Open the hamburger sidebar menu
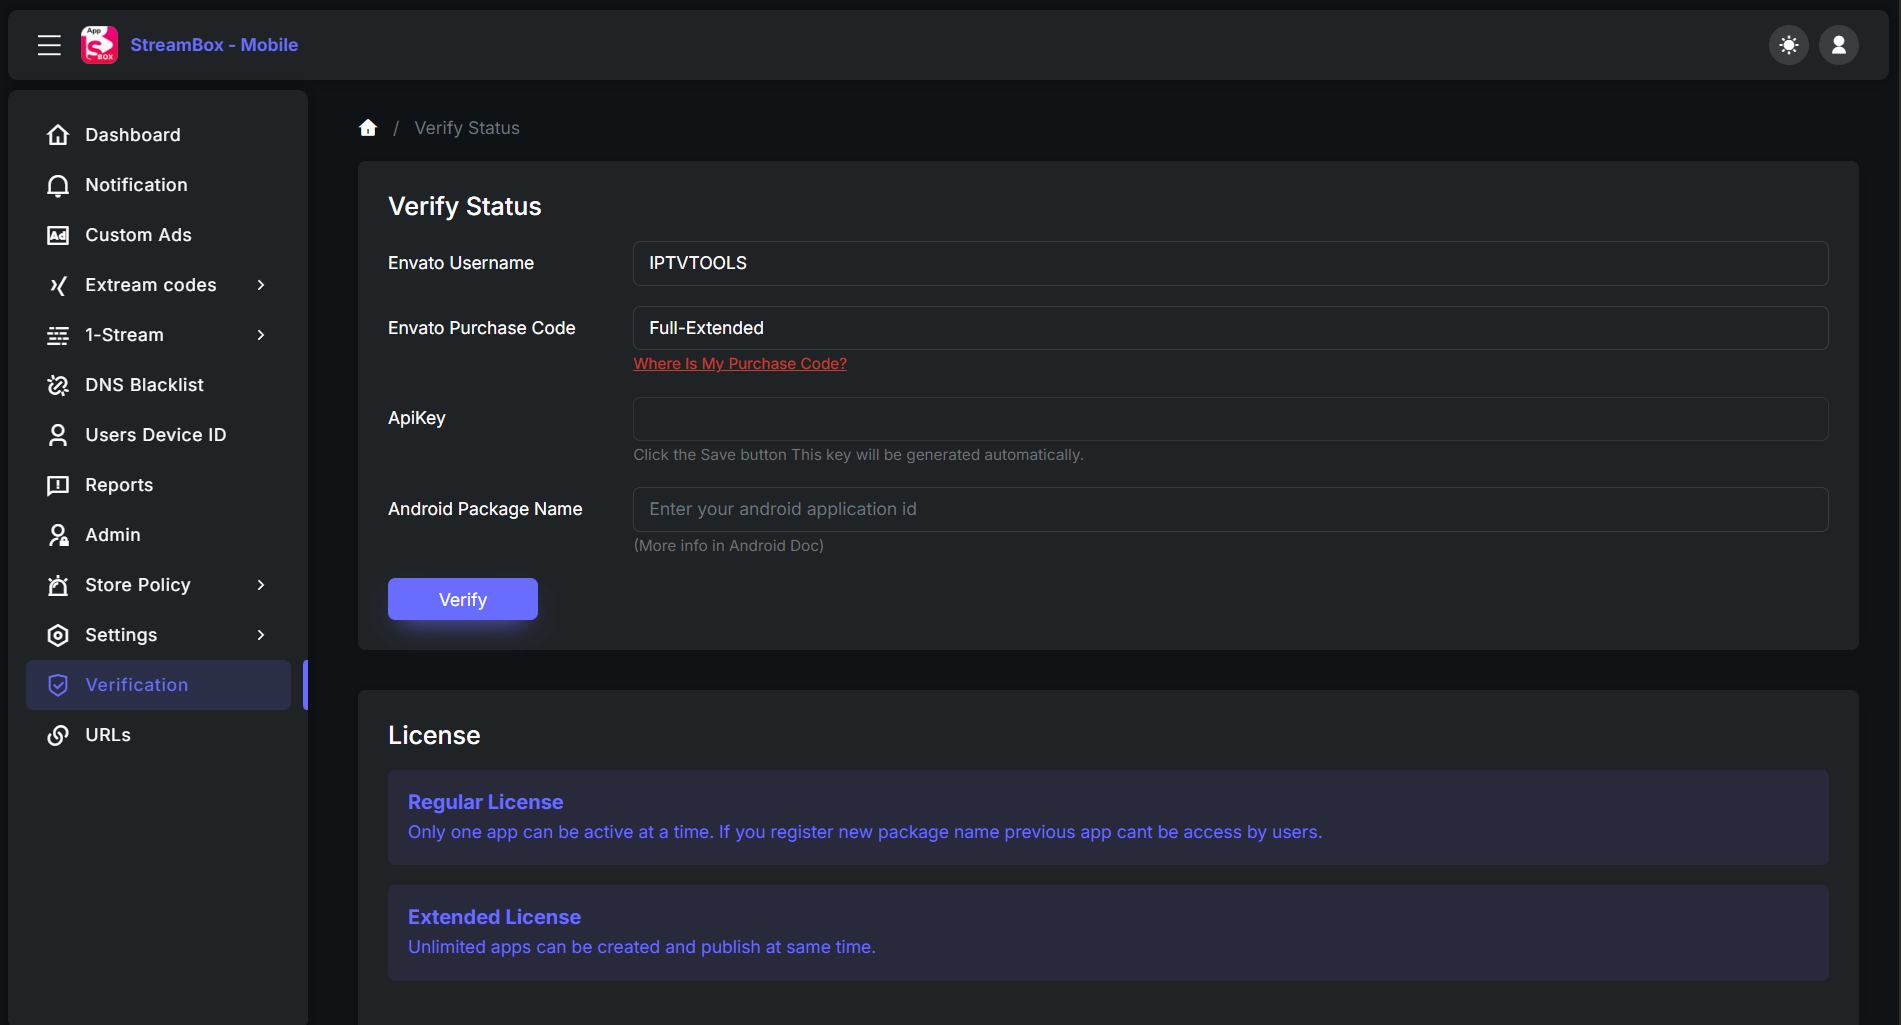Image resolution: width=1901 pixels, height=1025 pixels. [49, 45]
